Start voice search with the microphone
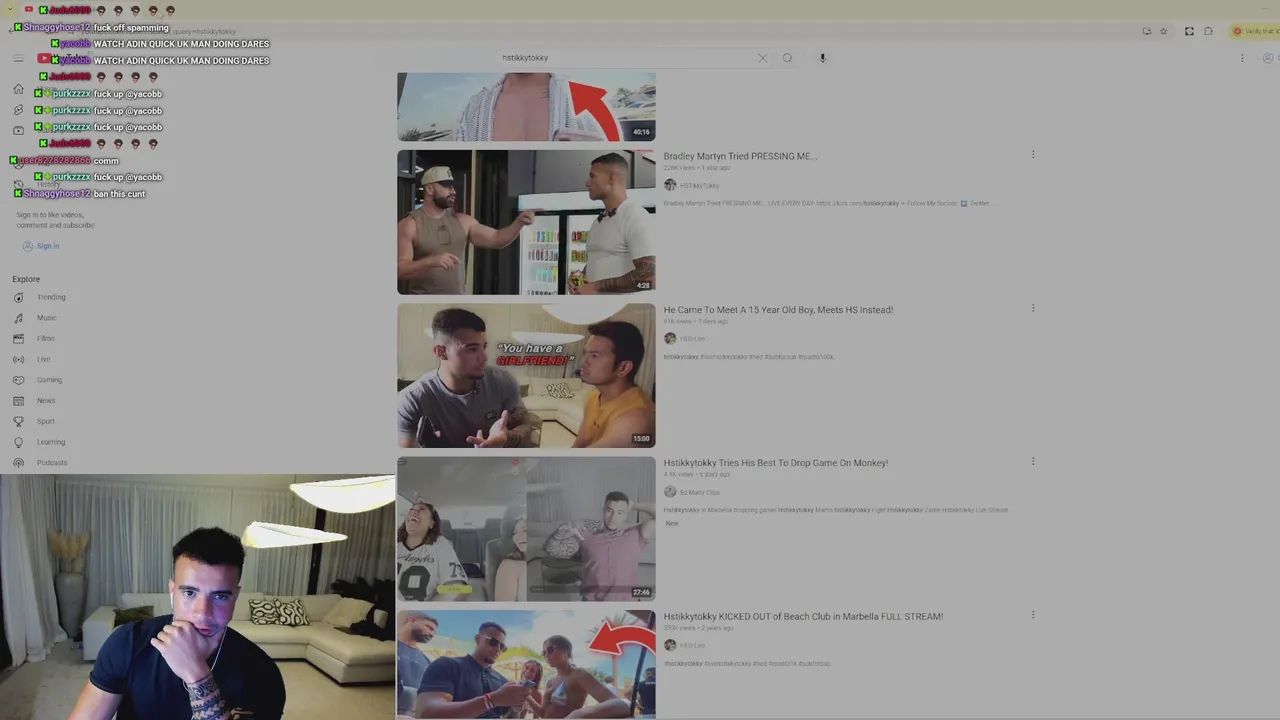 tap(823, 58)
